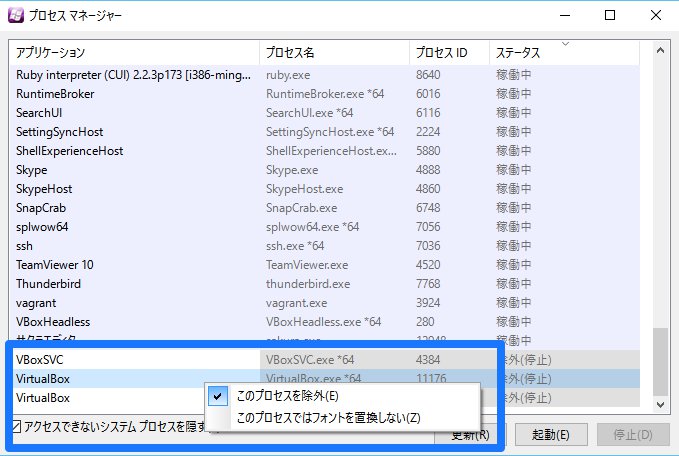Viewport: 679px width, 456px height.
Task: Select 'このプロセスではフォントを置換しない(Z)' menu entry
Action: [x=342, y=418]
